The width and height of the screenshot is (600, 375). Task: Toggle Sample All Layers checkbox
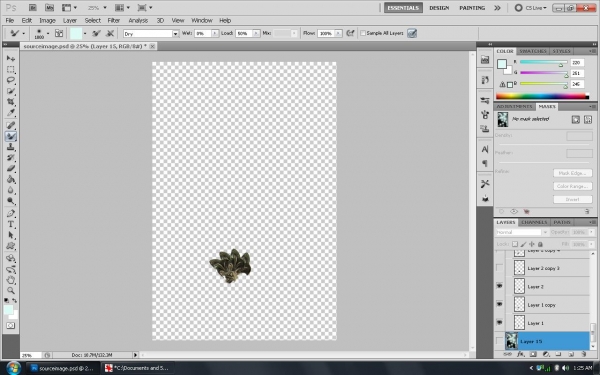tap(363, 33)
